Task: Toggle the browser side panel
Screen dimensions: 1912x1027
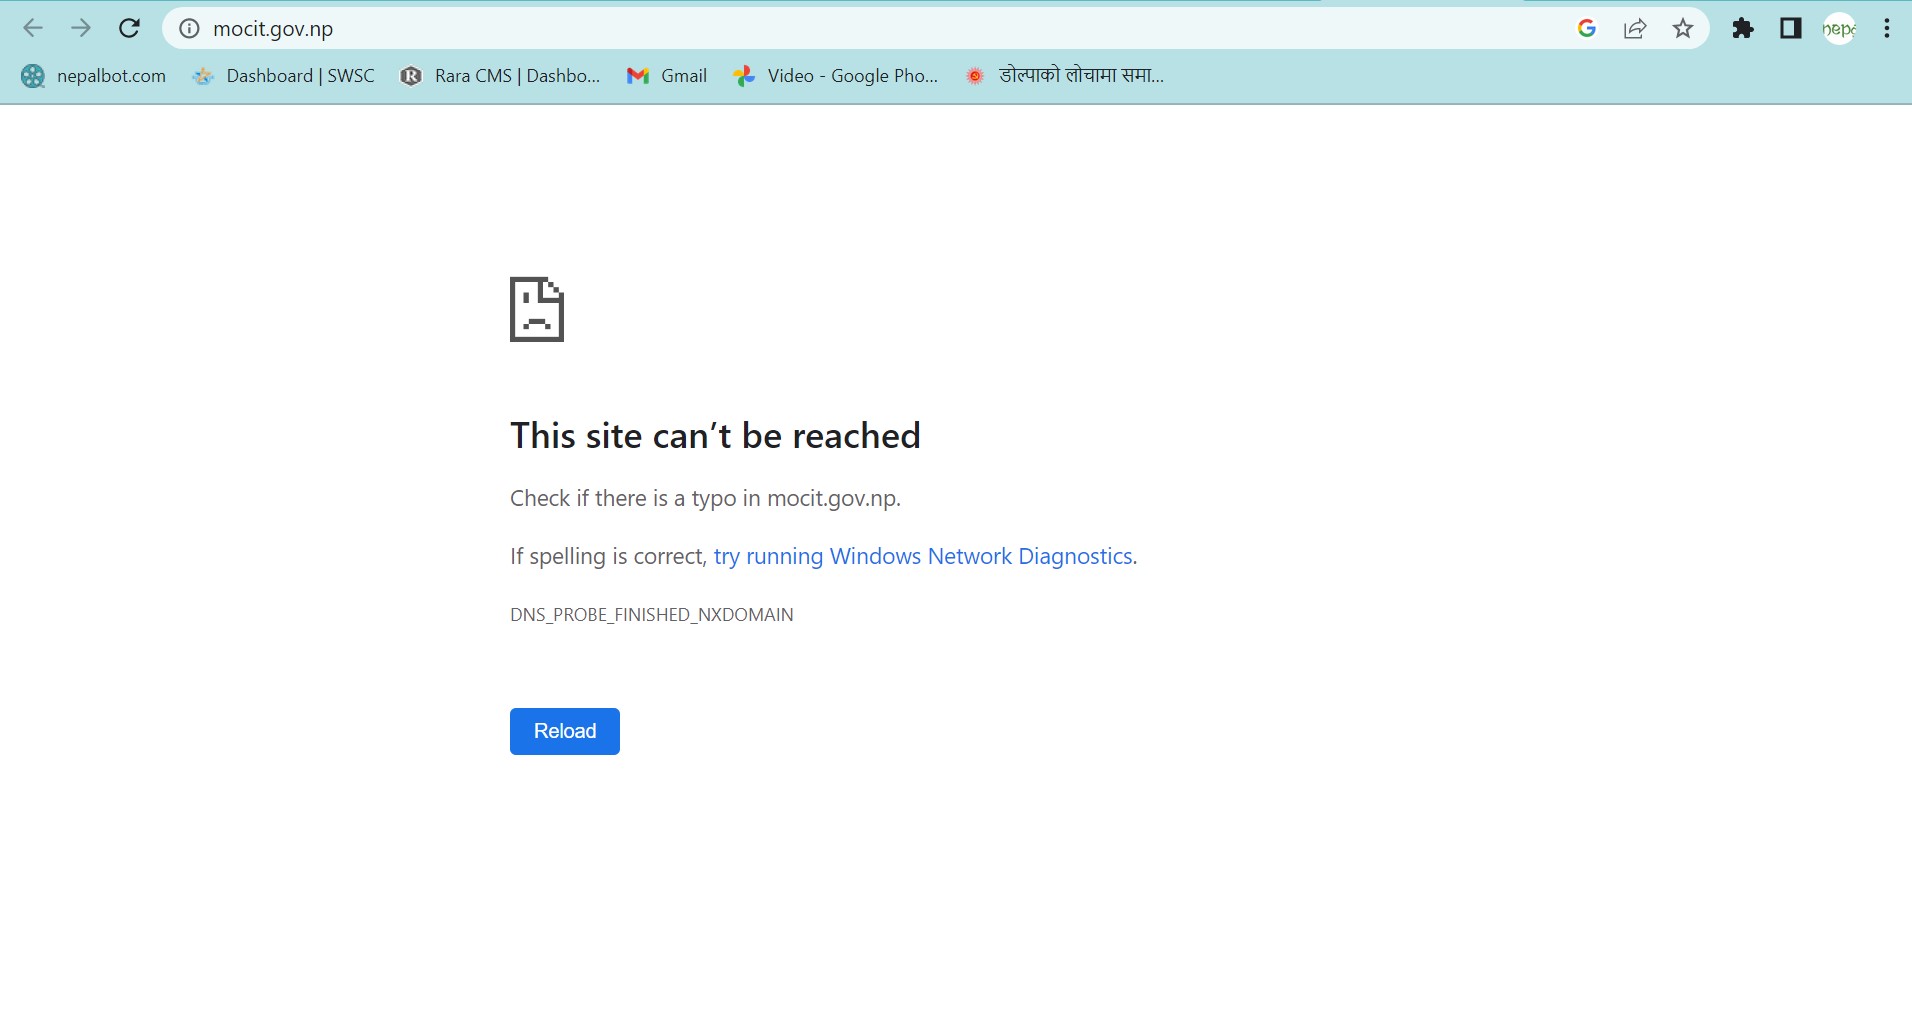Action: [1791, 29]
